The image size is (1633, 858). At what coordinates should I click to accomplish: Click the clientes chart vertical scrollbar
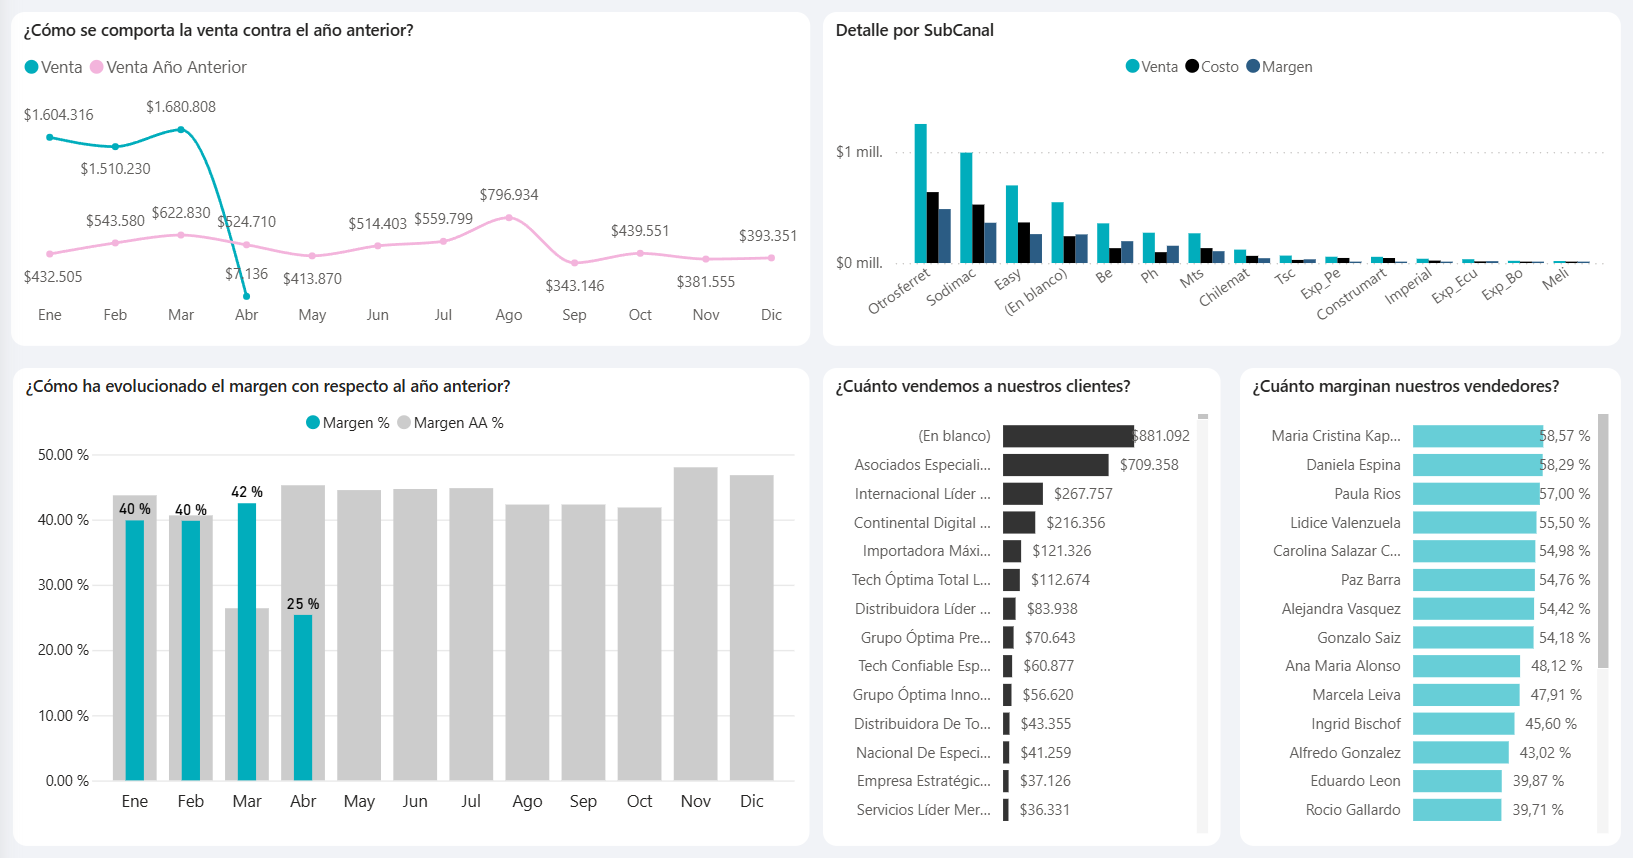click(x=1203, y=620)
